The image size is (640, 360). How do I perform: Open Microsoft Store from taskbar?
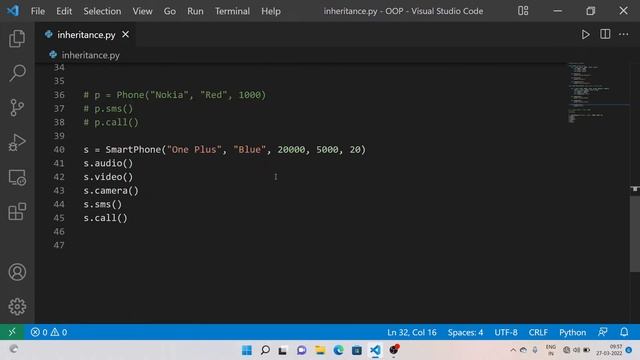357,350
